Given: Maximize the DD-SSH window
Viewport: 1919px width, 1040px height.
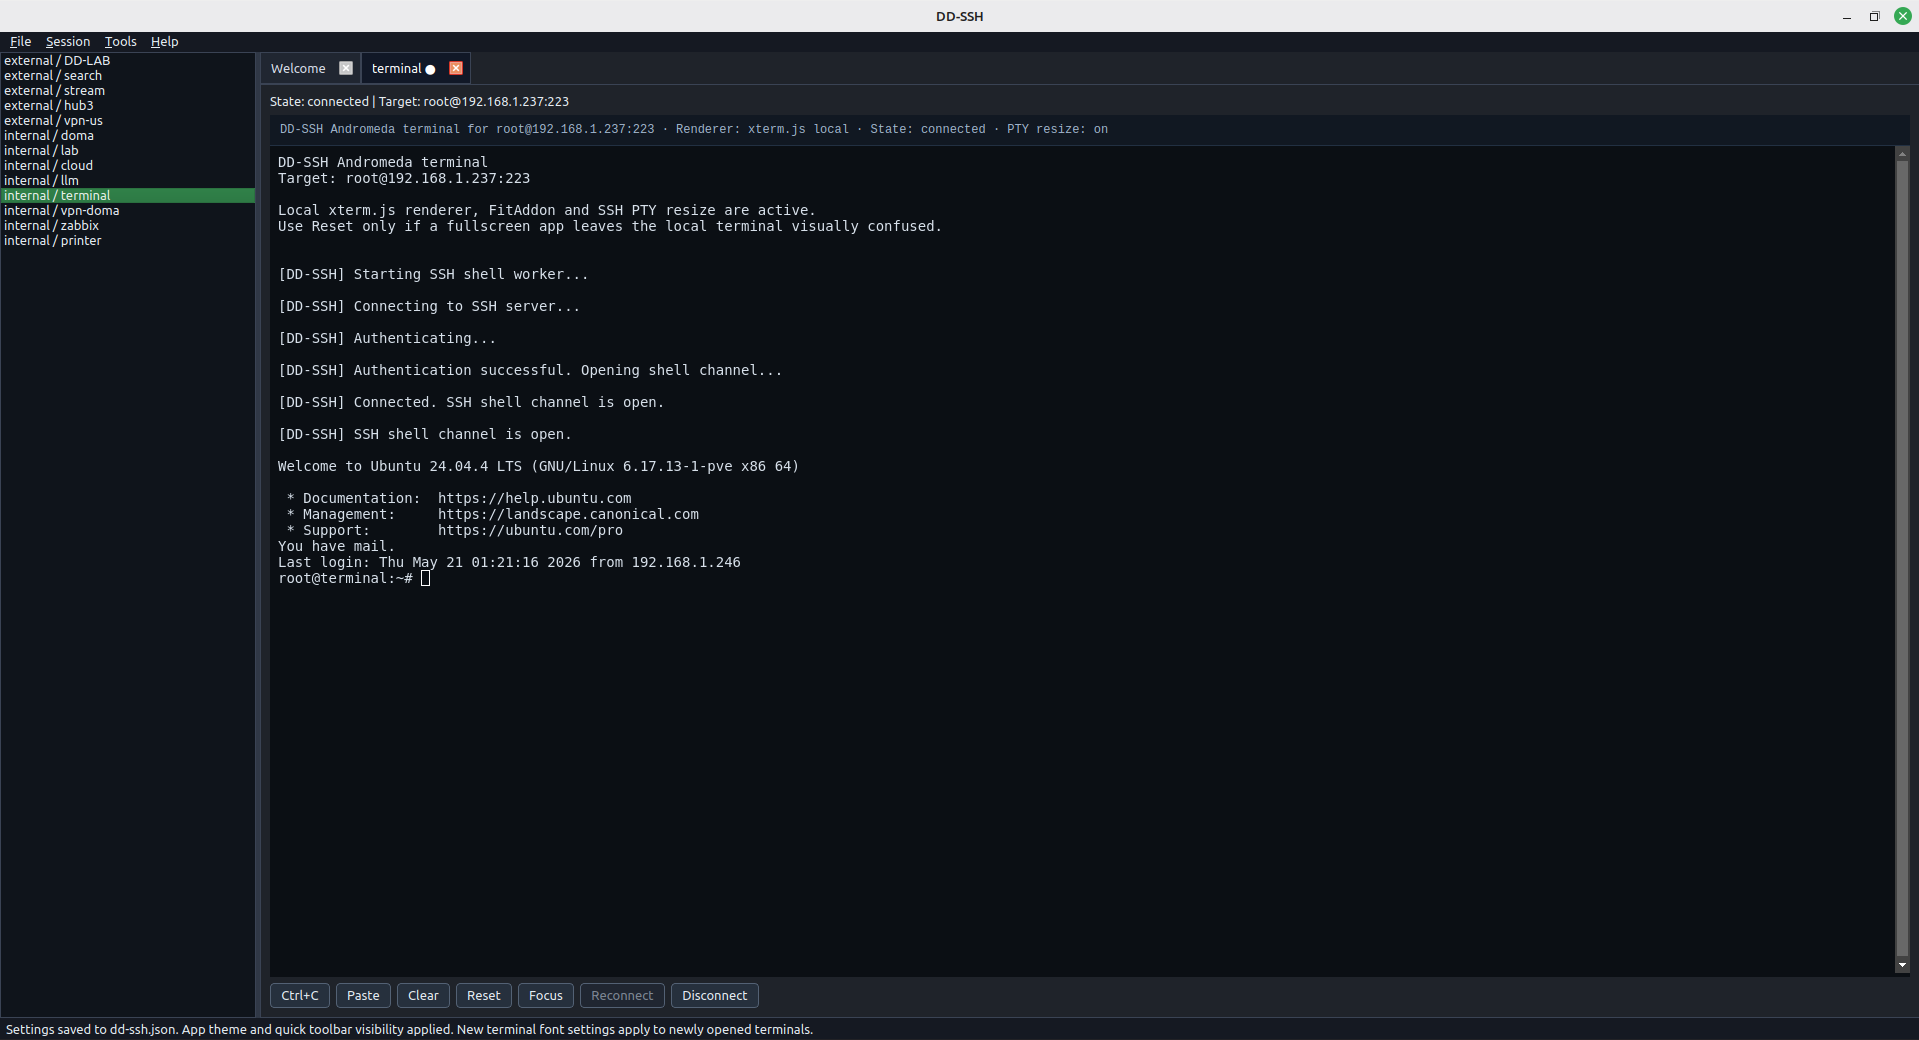Looking at the screenshot, I should click(x=1875, y=16).
